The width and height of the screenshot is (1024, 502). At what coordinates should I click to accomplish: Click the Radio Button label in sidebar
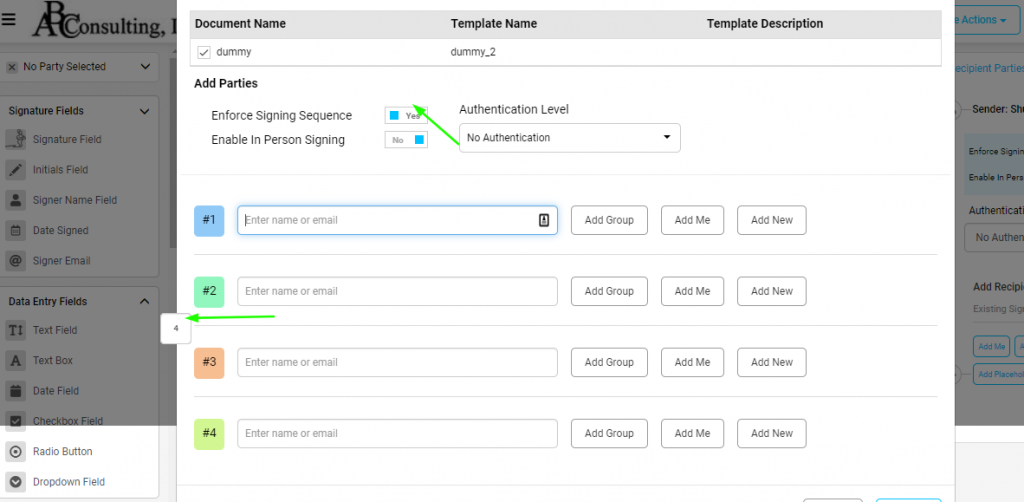63,452
